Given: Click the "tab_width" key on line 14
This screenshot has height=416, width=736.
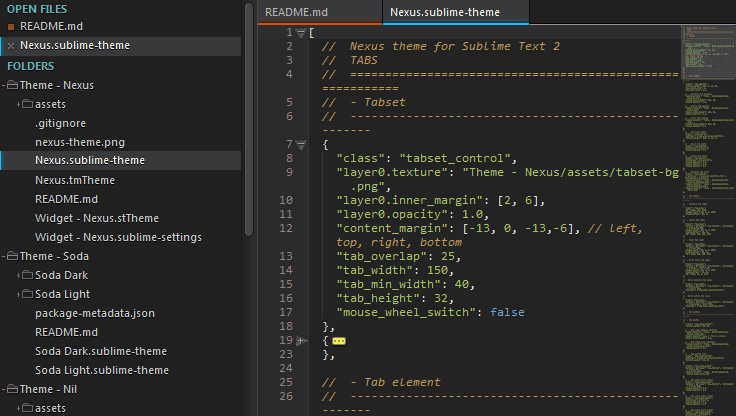Looking at the screenshot, I should (378, 270).
